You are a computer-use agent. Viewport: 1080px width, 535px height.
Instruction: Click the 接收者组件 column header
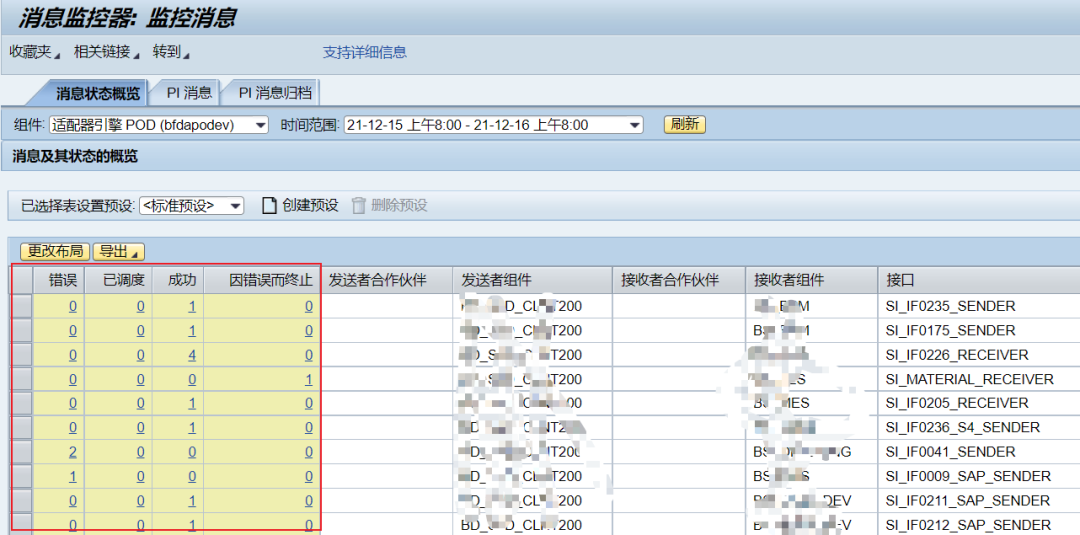click(811, 280)
